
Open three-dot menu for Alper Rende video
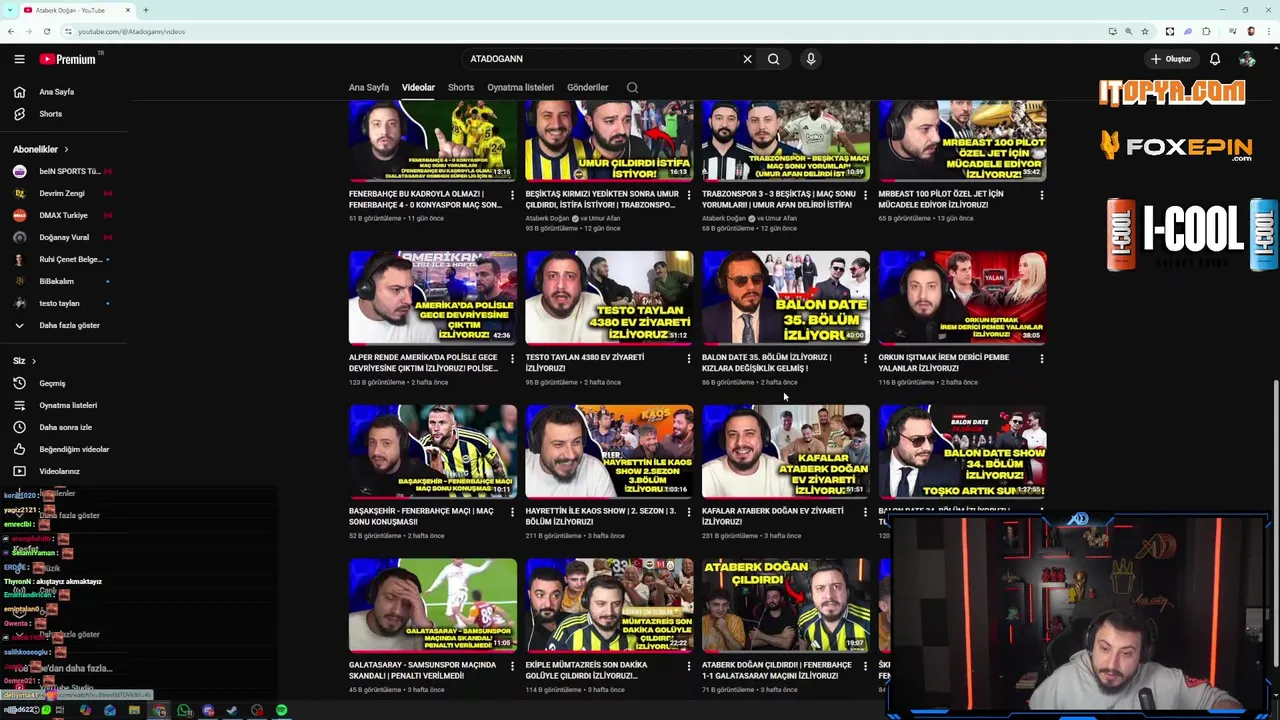(512, 358)
